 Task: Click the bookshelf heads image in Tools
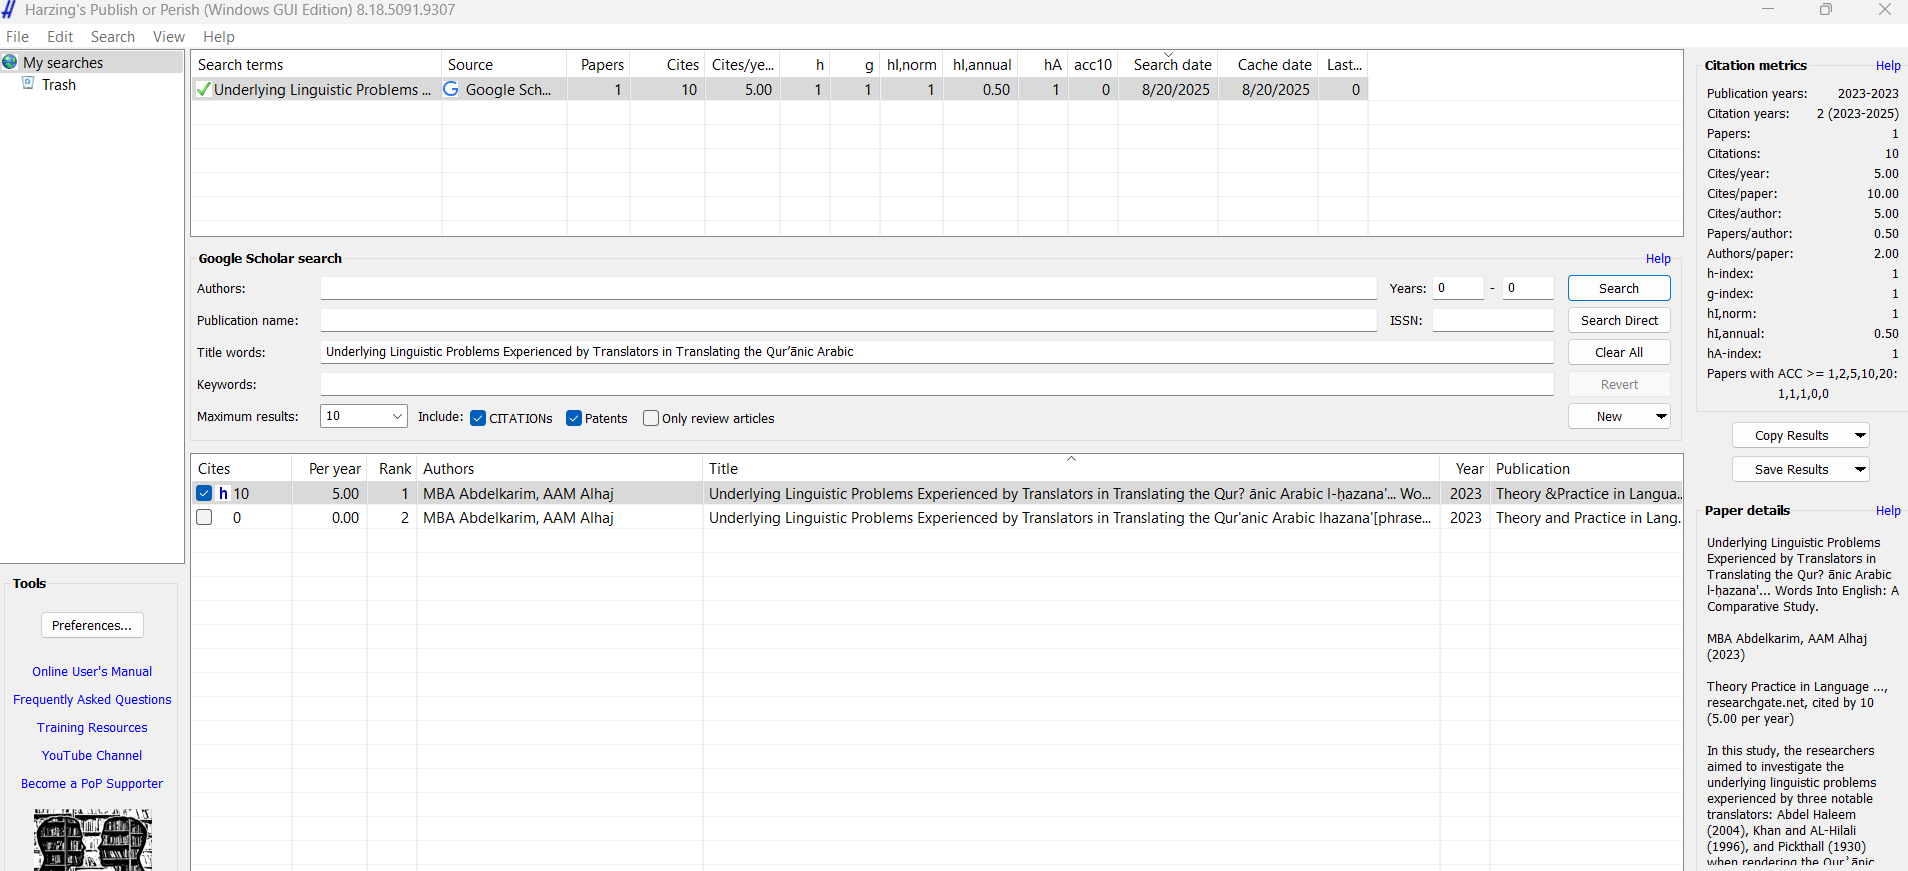coord(92,840)
